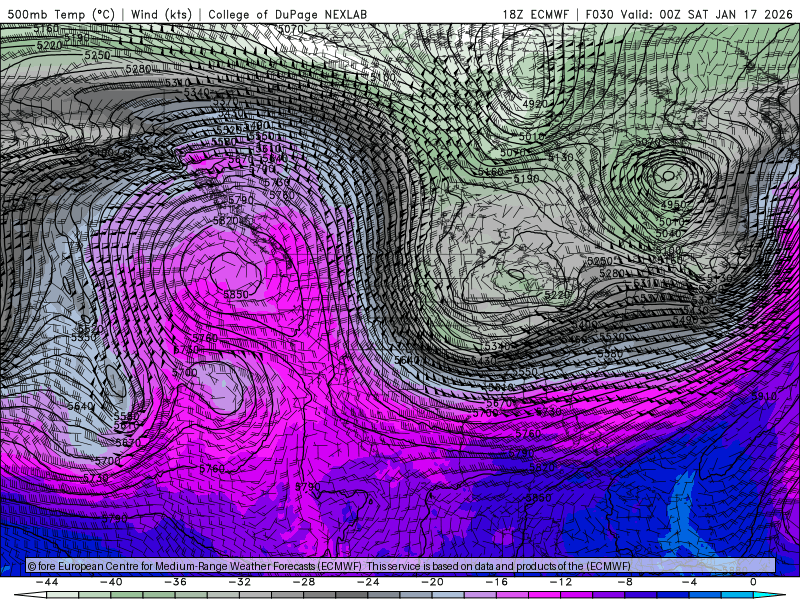Image resolution: width=800 pixels, height=600 pixels.
Task: Click "F030 Valid: 00Z SAT JAN 17 2026"
Action: click(x=689, y=14)
